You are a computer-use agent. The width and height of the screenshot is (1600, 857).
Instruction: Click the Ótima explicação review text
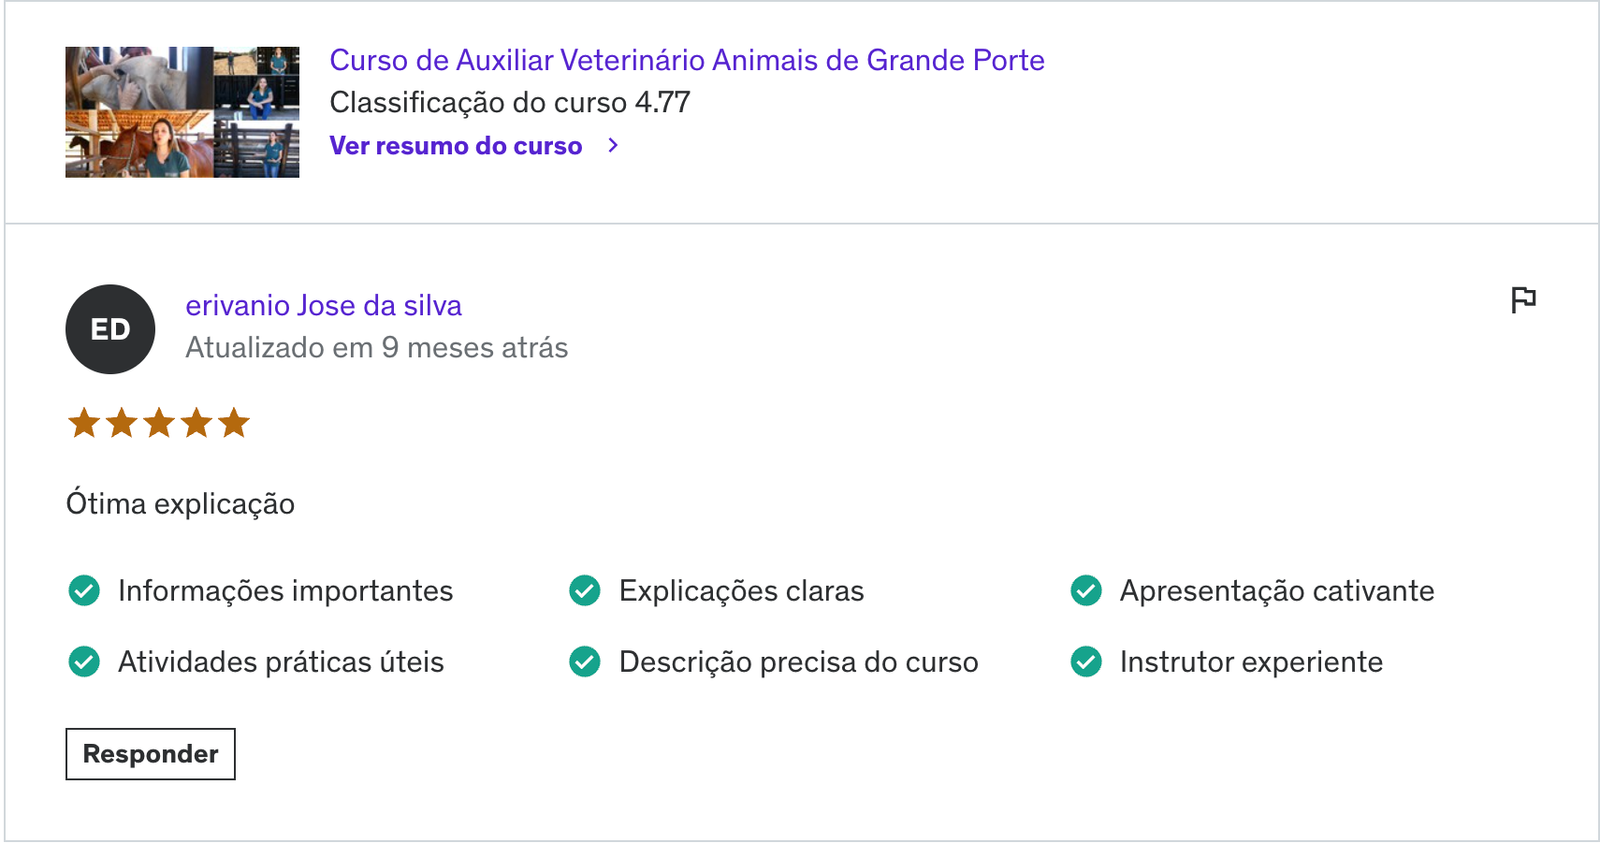180,503
